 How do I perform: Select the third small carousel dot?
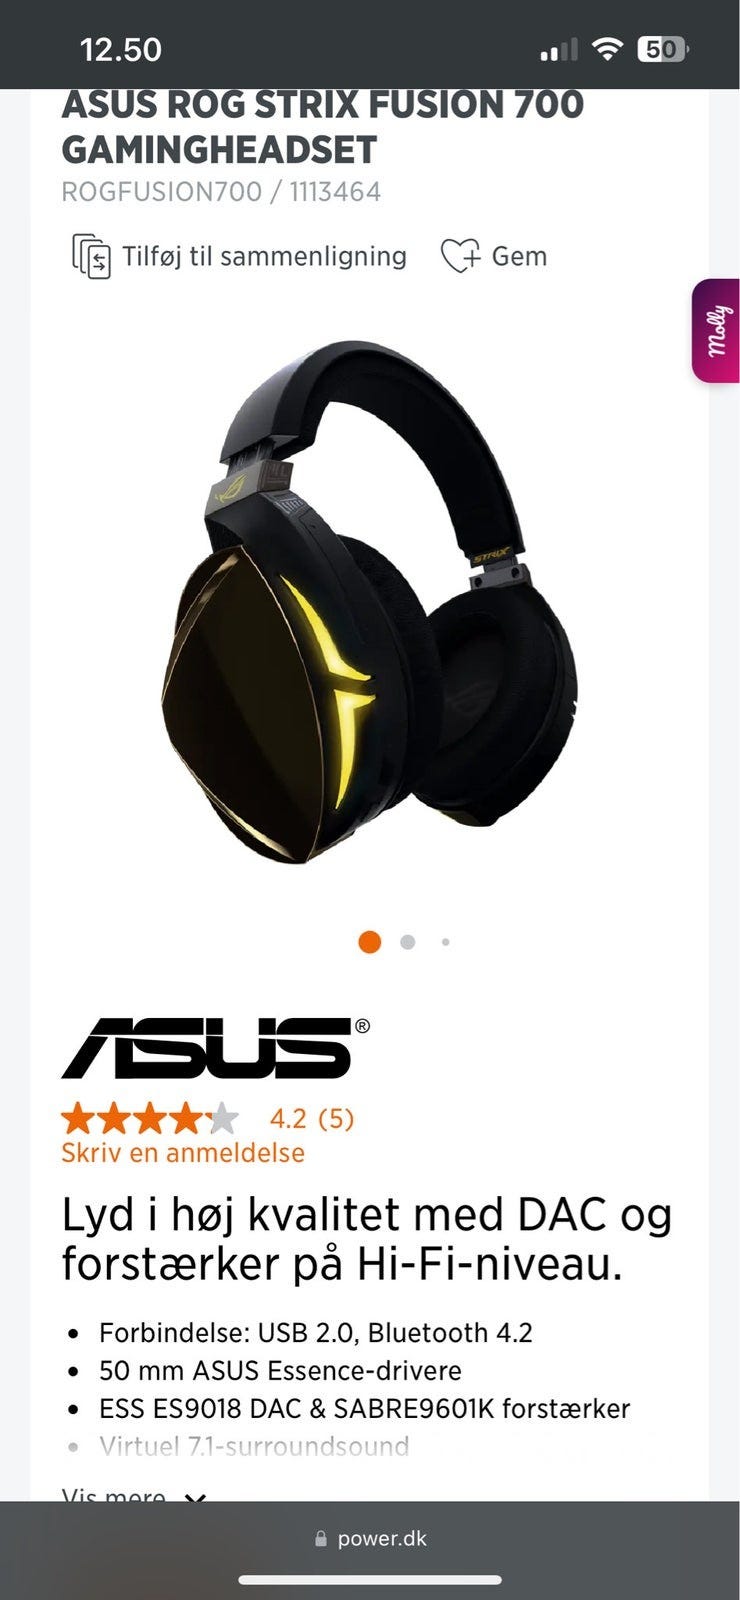(x=445, y=942)
